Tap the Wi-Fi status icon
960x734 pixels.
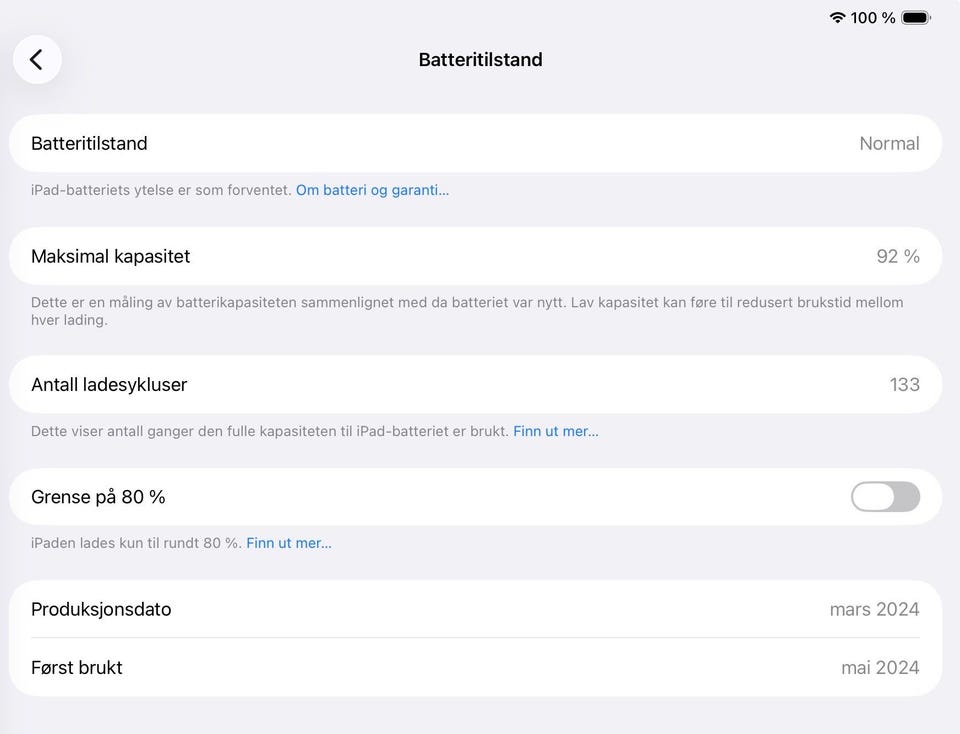point(837,18)
